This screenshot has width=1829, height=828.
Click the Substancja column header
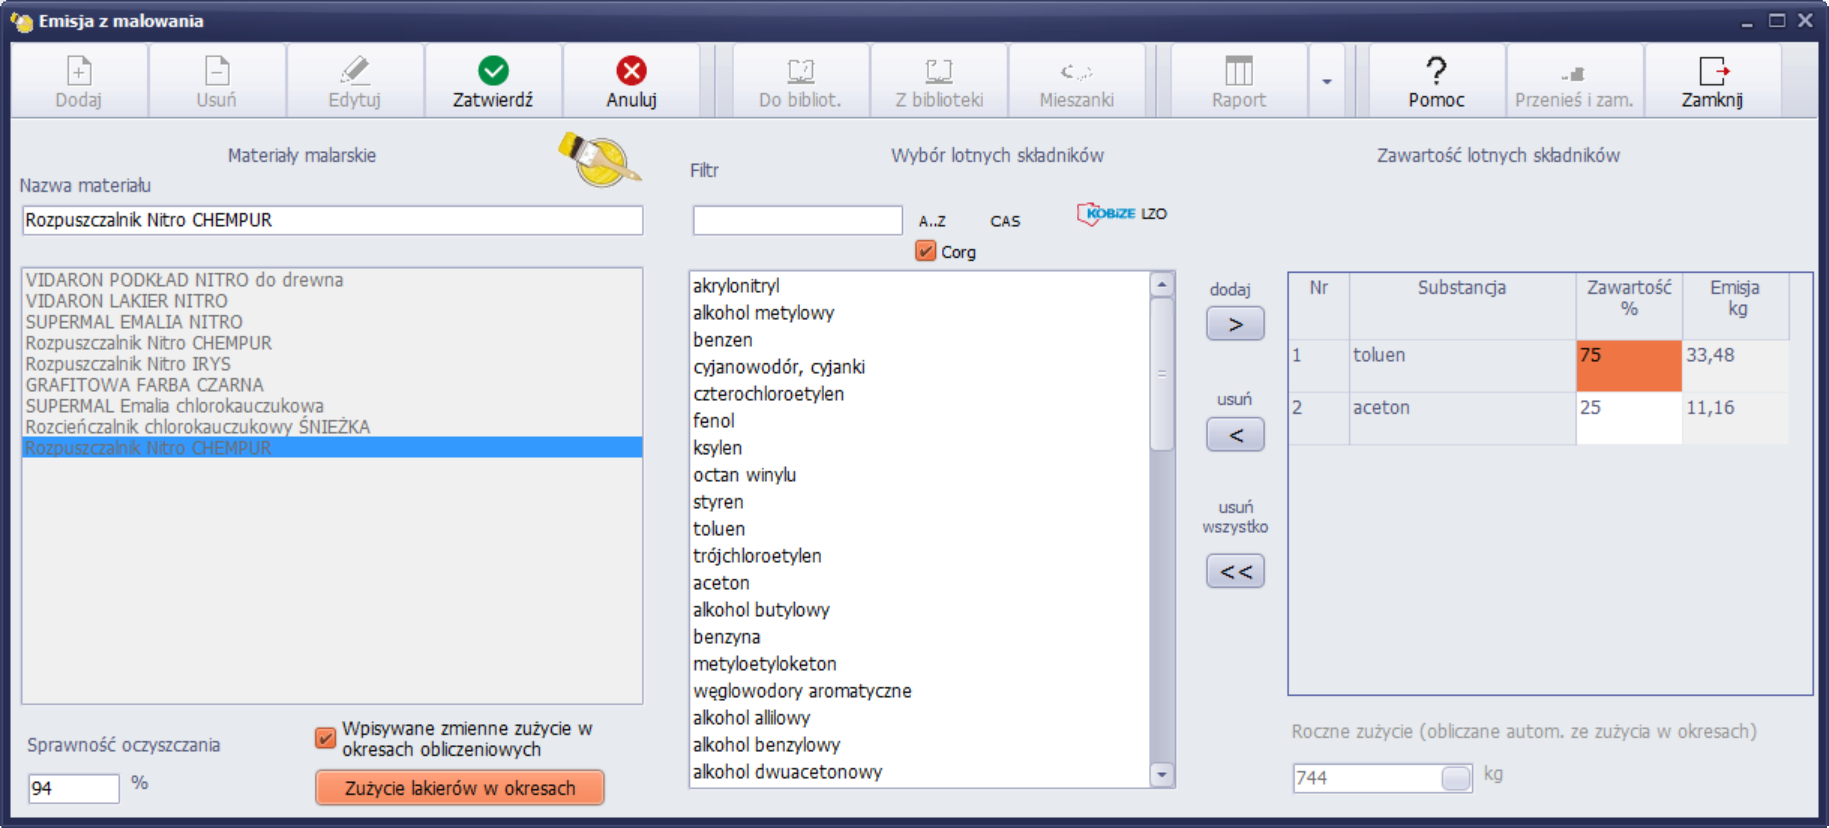click(x=1462, y=306)
